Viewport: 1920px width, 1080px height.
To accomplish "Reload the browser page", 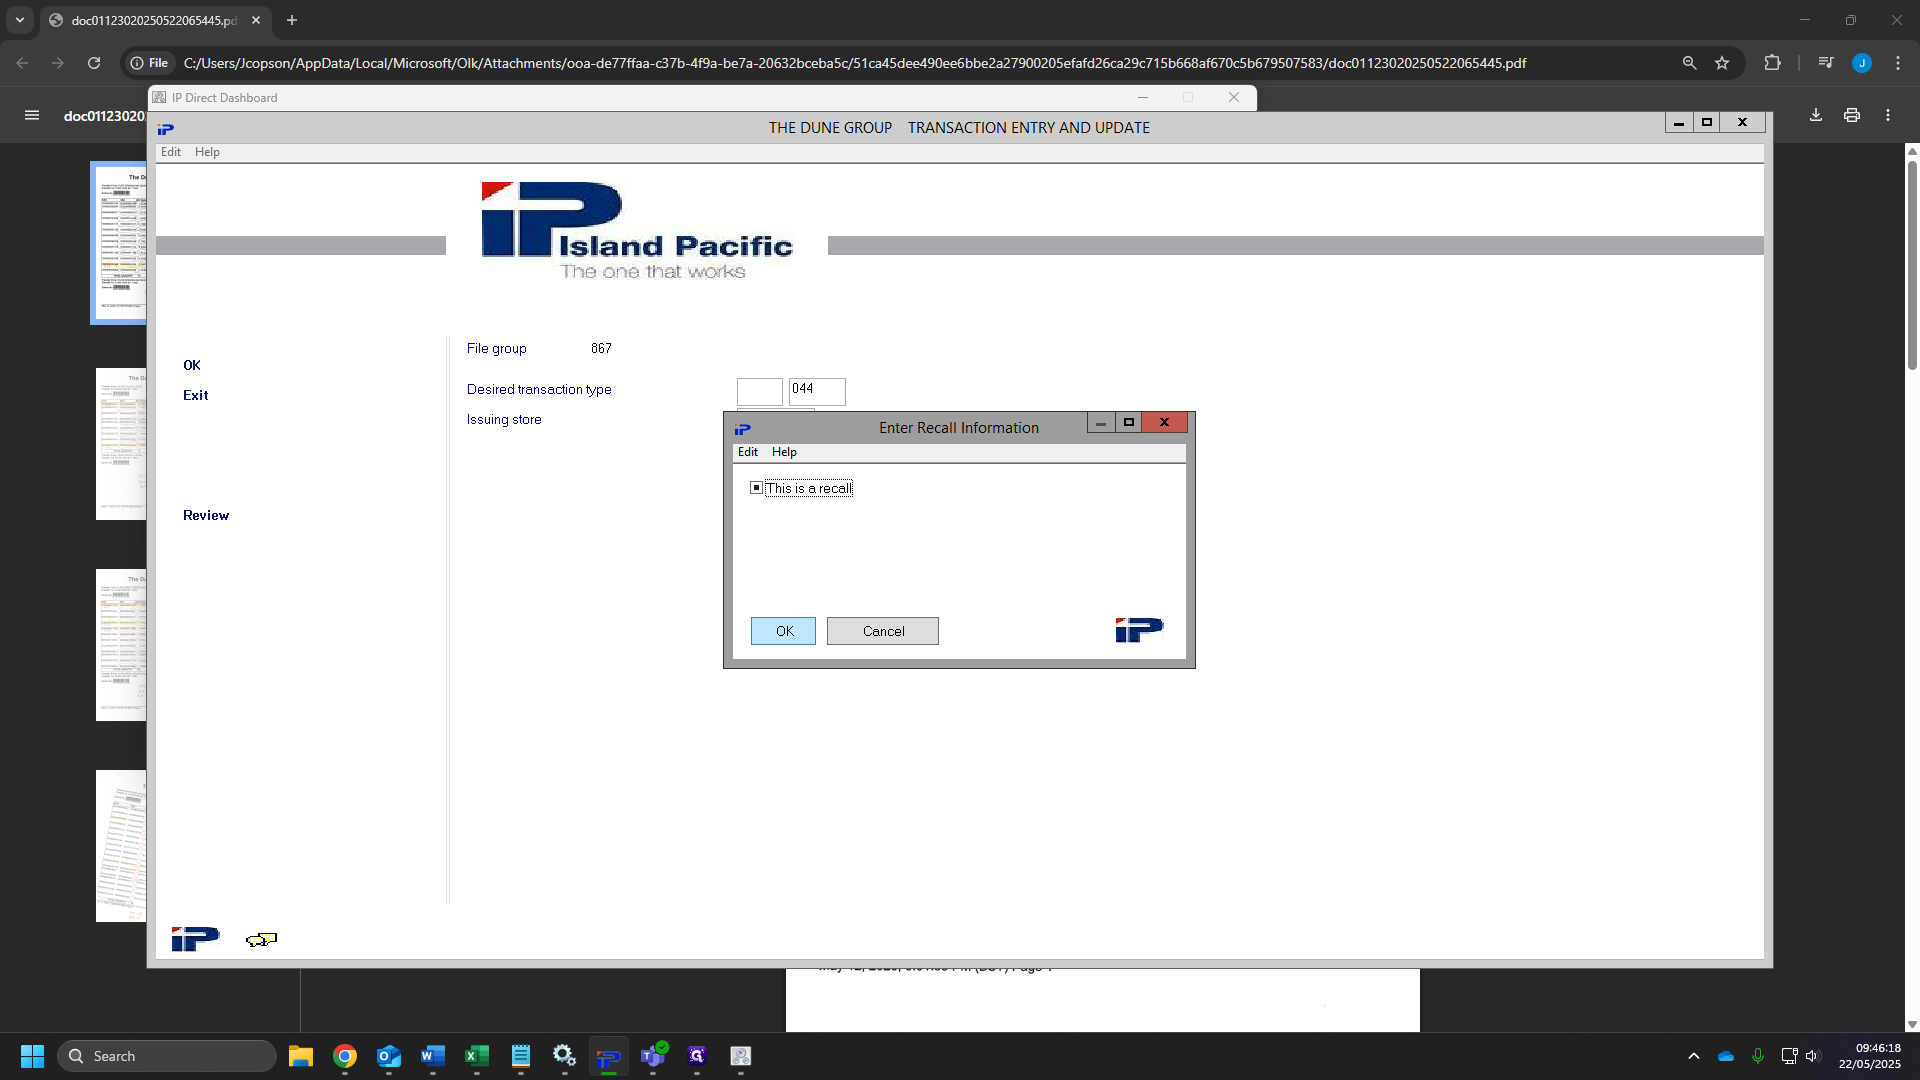I will click(94, 63).
